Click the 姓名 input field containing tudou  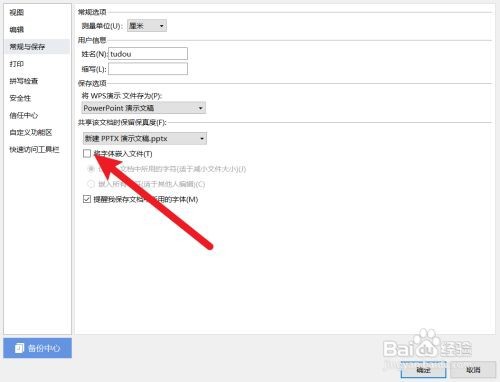coord(148,54)
